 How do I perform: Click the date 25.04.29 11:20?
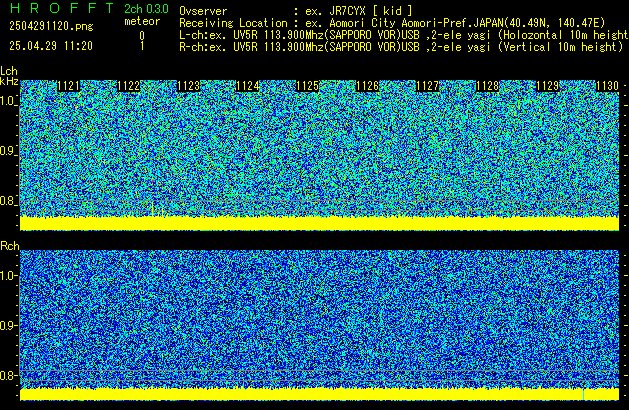[x=51, y=46]
